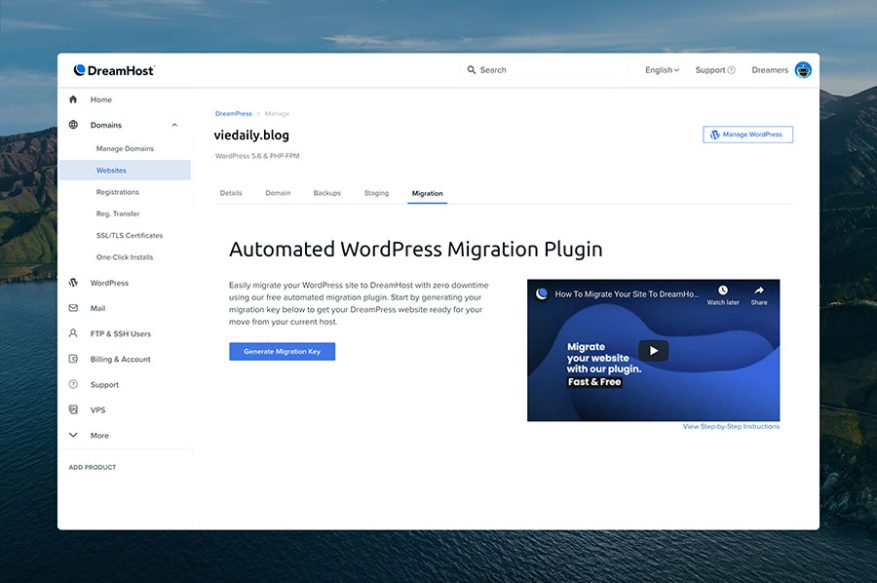The height and width of the screenshot is (583, 877).
Task: Click the search magnifier in the top bar
Action: [x=471, y=70]
